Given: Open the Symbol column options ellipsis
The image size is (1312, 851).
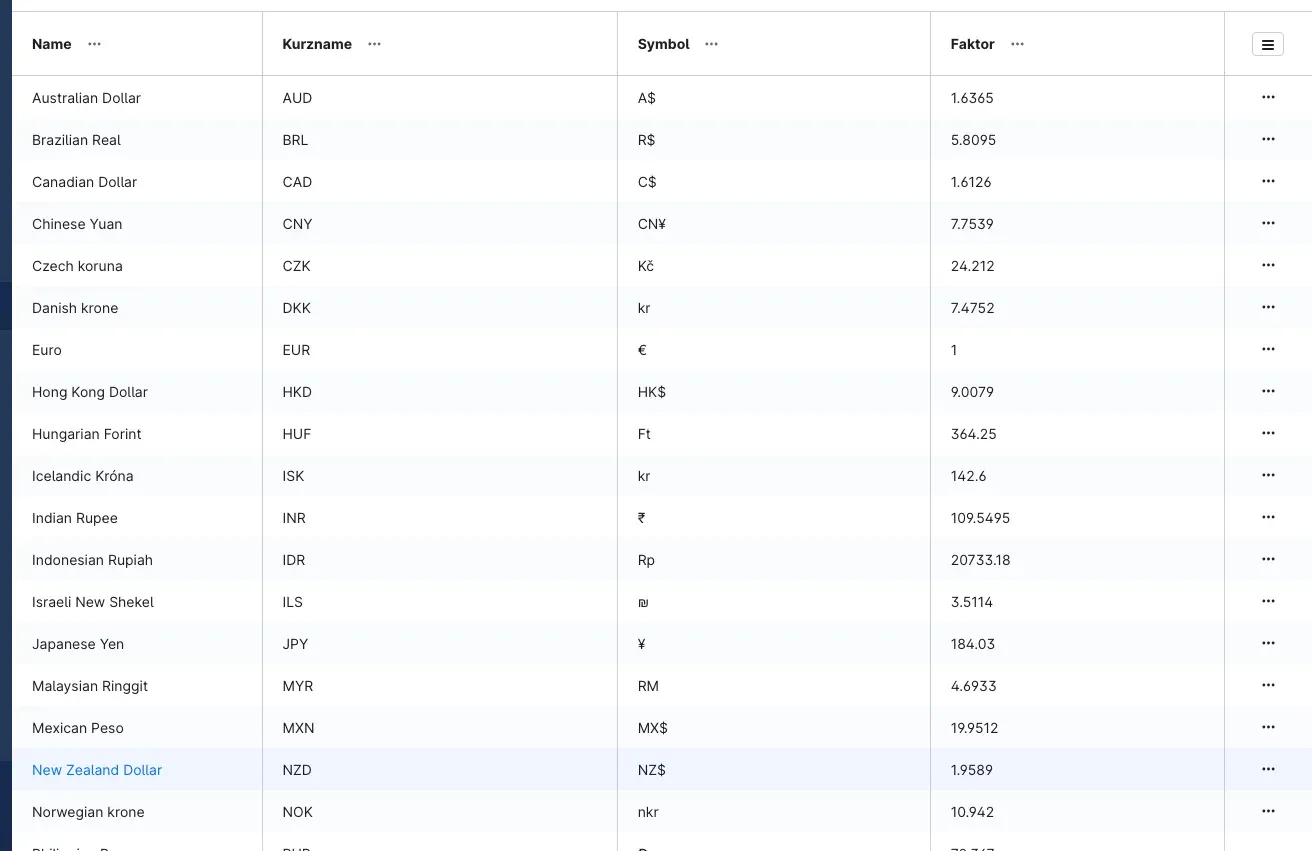Looking at the screenshot, I should click(711, 44).
